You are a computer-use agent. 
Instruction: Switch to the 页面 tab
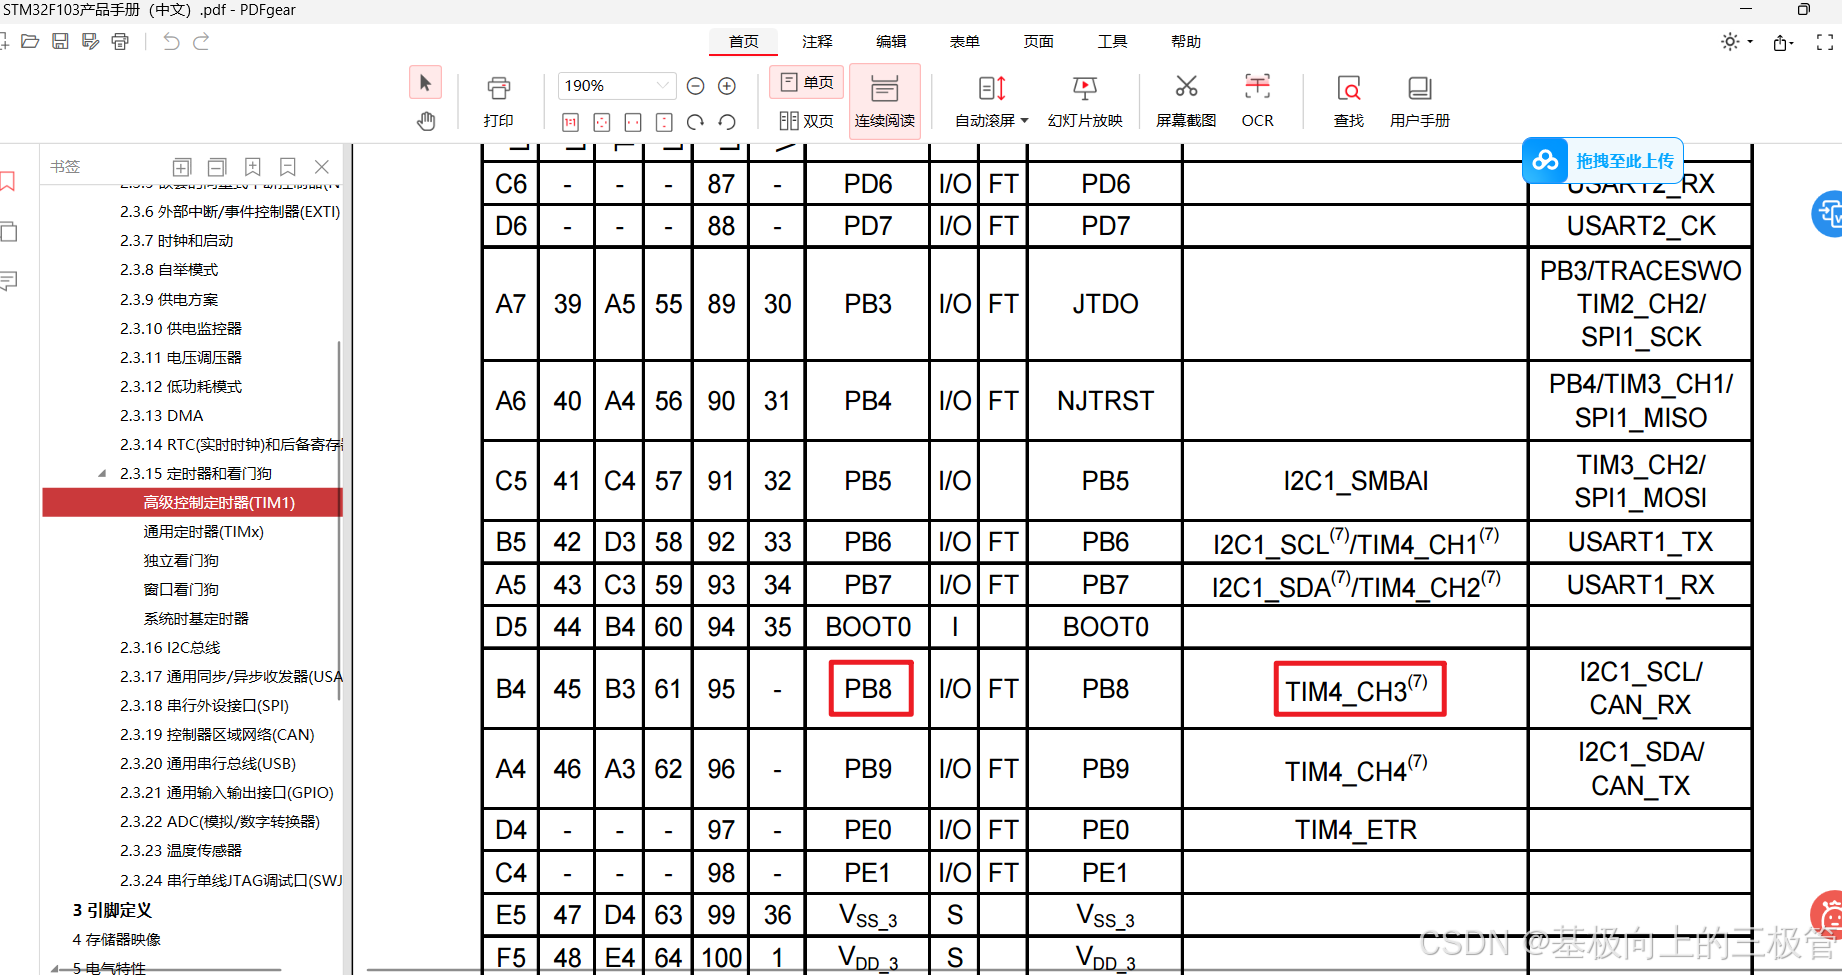(1039, 41)
